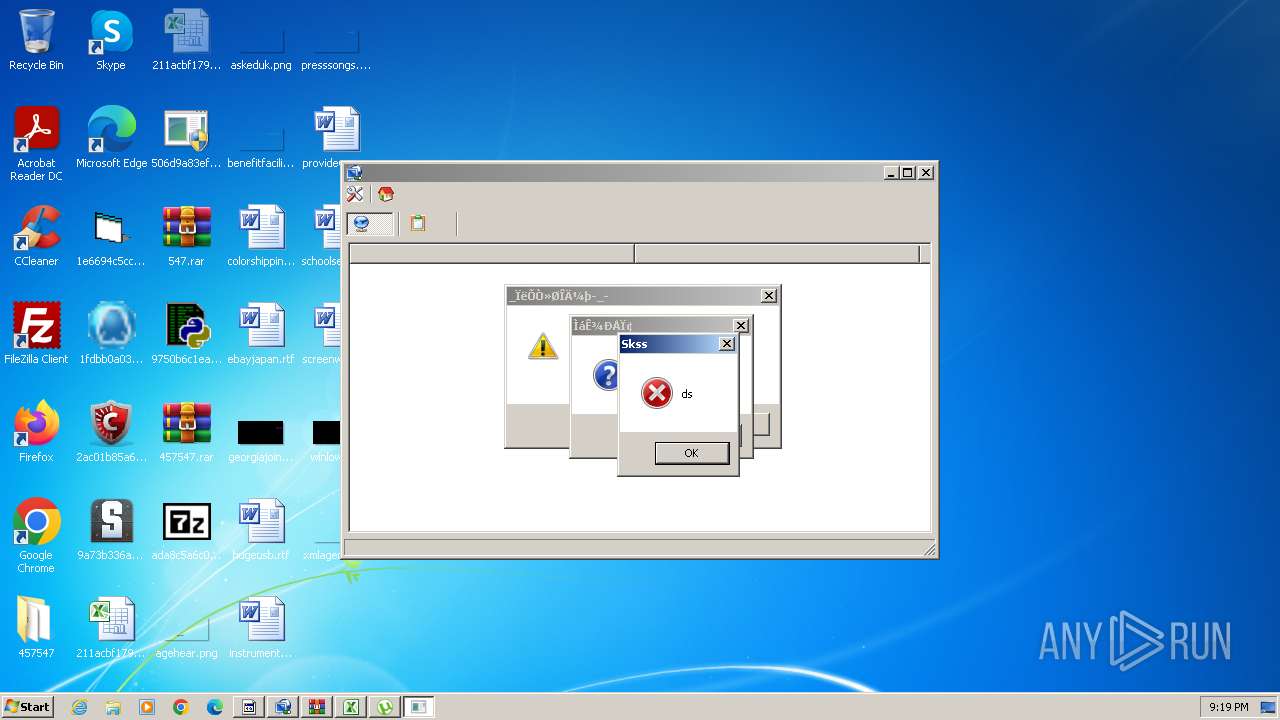Switch to the Excel taskbar button
1280x720 pixels.
coord(351,707)
